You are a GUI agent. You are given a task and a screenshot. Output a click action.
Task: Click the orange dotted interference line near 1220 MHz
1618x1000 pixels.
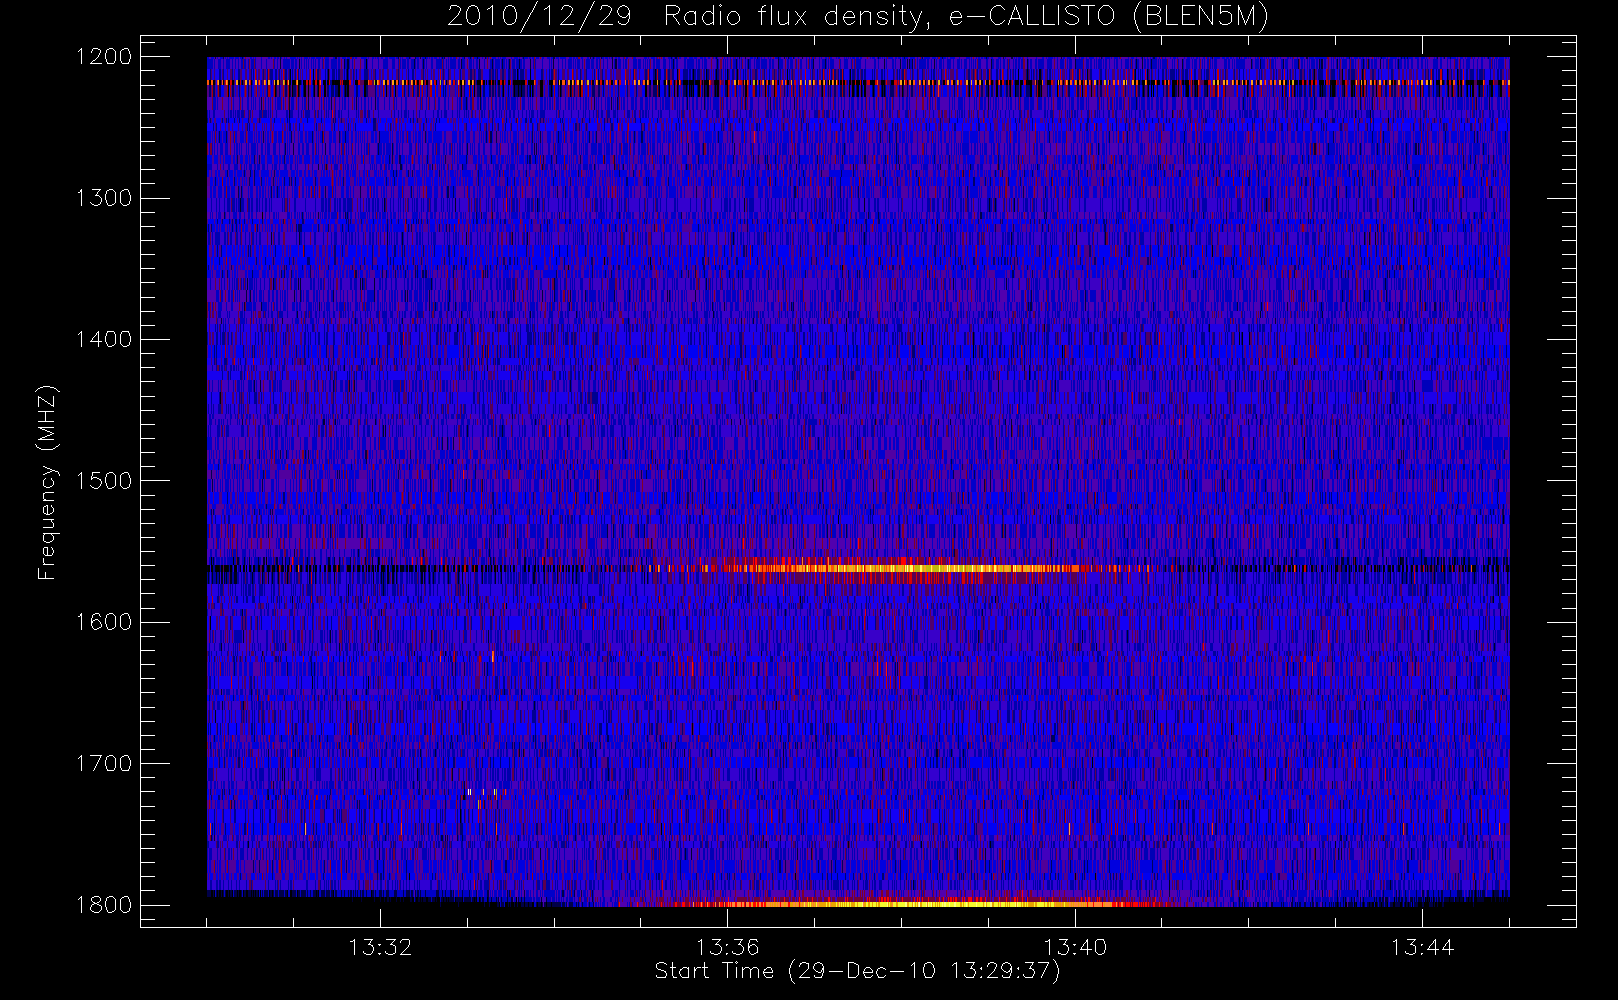tap(858, 82)
